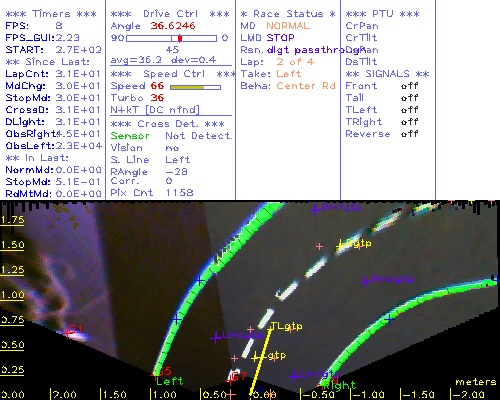Toggle the Reverse signal off indicator

409,134
